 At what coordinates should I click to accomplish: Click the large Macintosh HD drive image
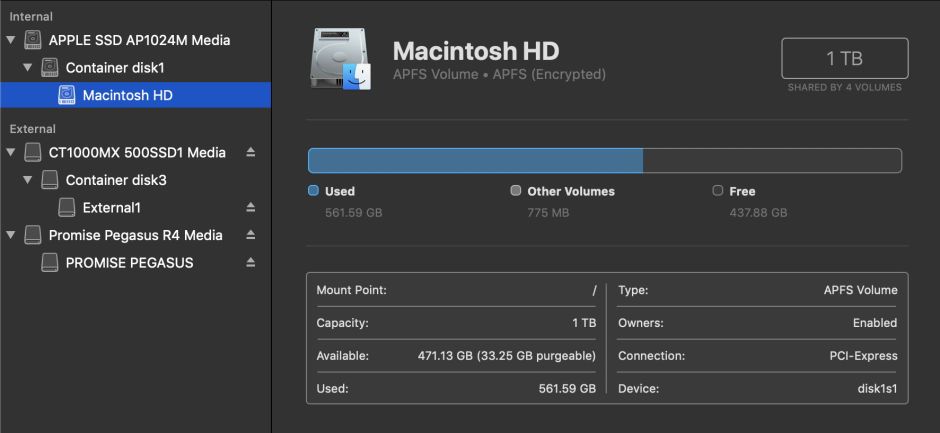(341, 59)
